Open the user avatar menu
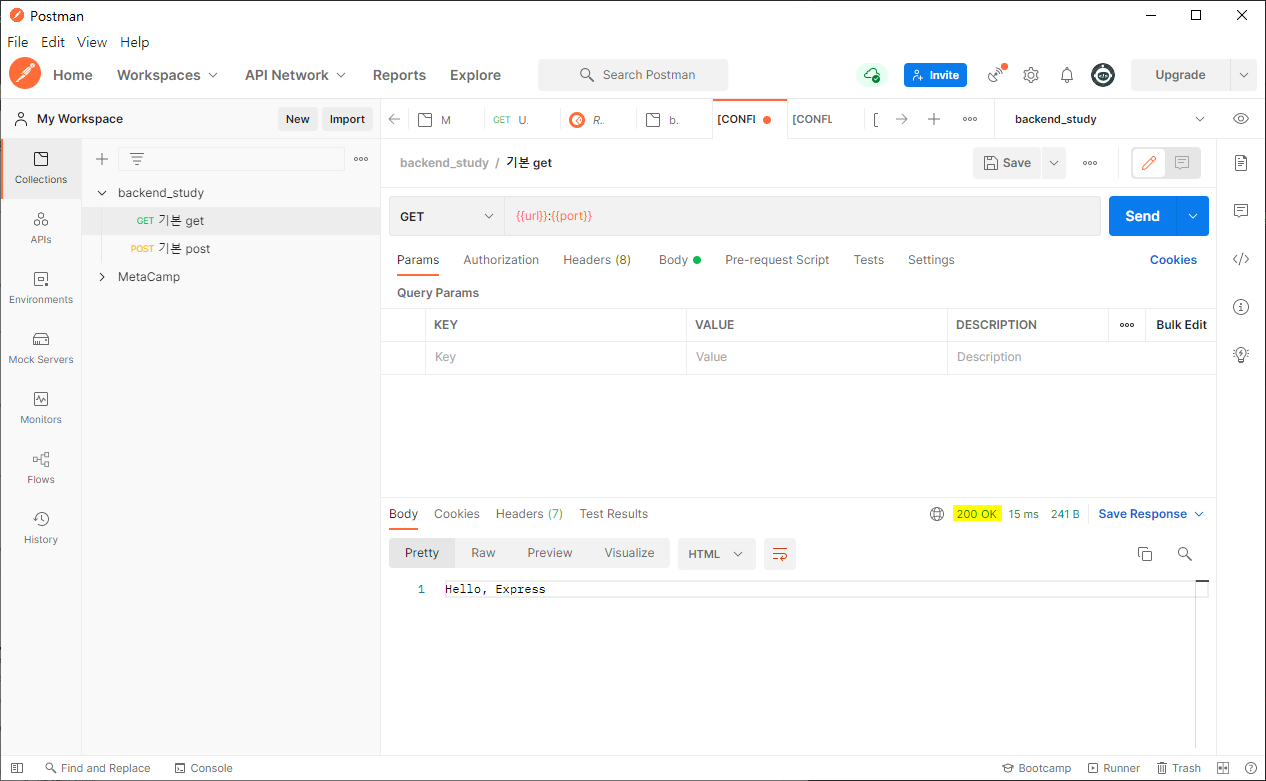Viewport: 1266px width, 781px height. pos(1103,75)
